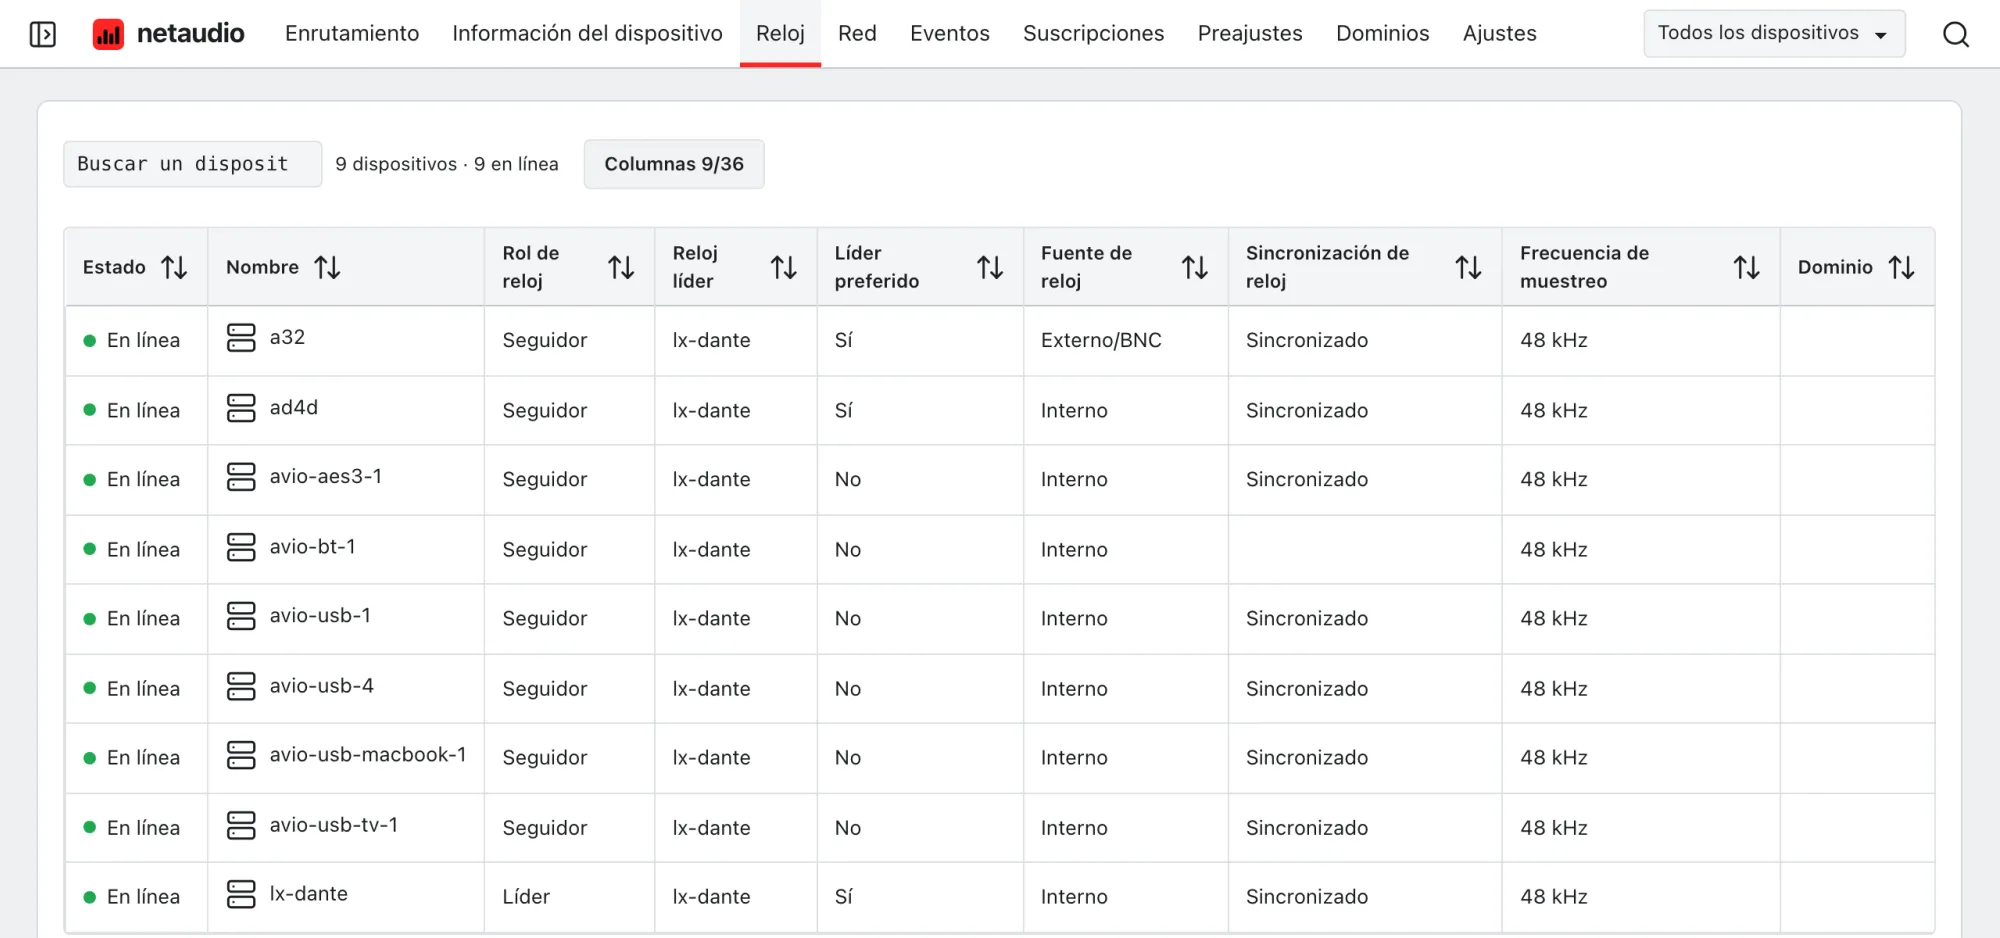
Task: Open search with the magnifier icon
Action: pos(1955,34)
